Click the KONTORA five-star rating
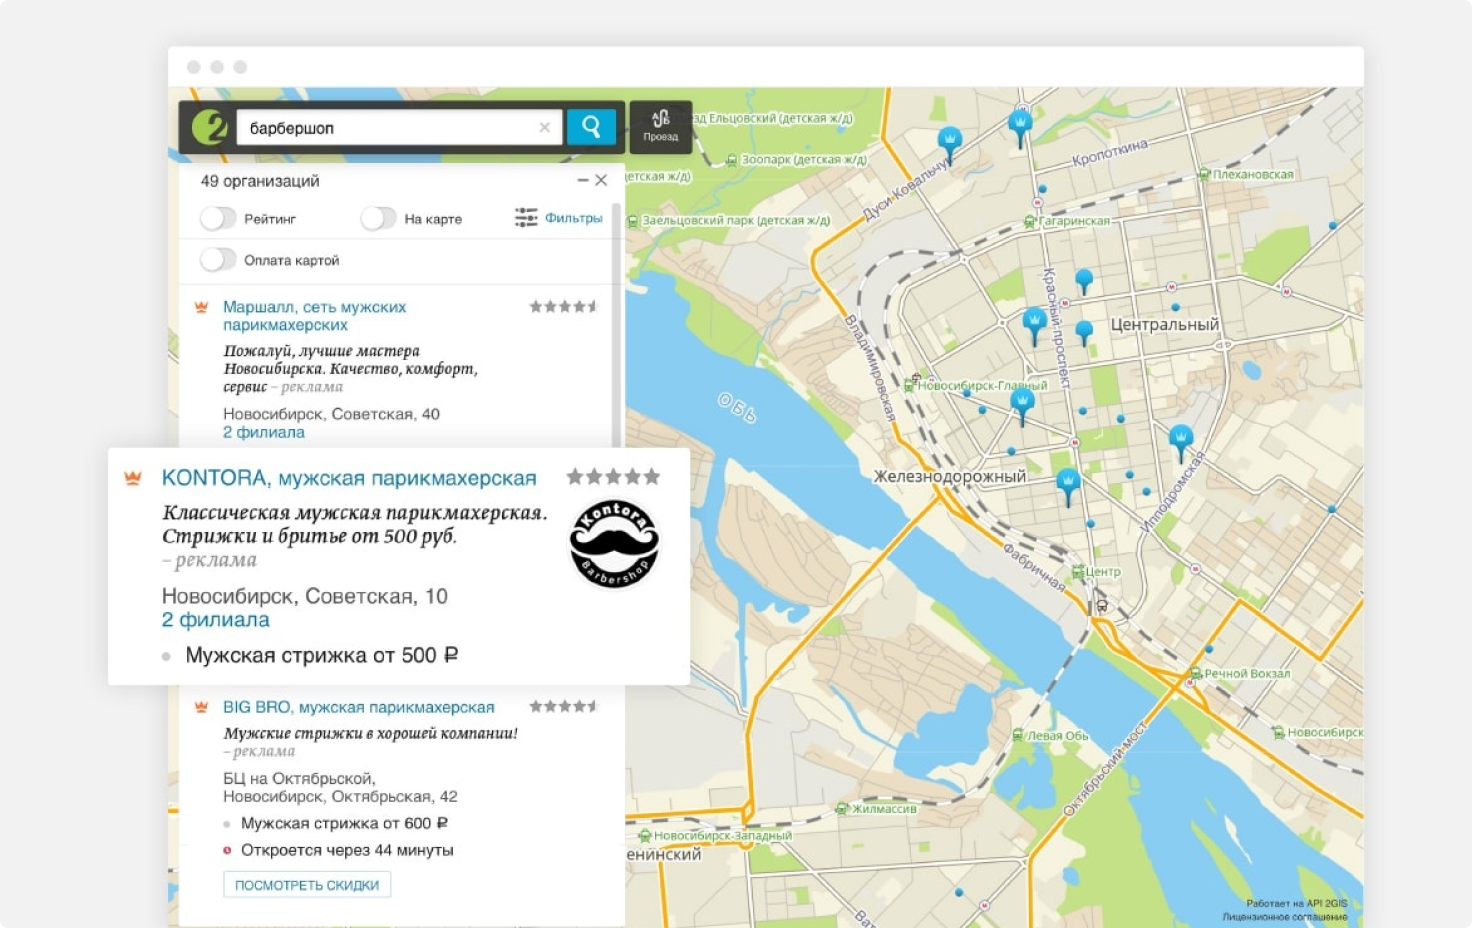The image size is (1472, 928). [613, 477]
